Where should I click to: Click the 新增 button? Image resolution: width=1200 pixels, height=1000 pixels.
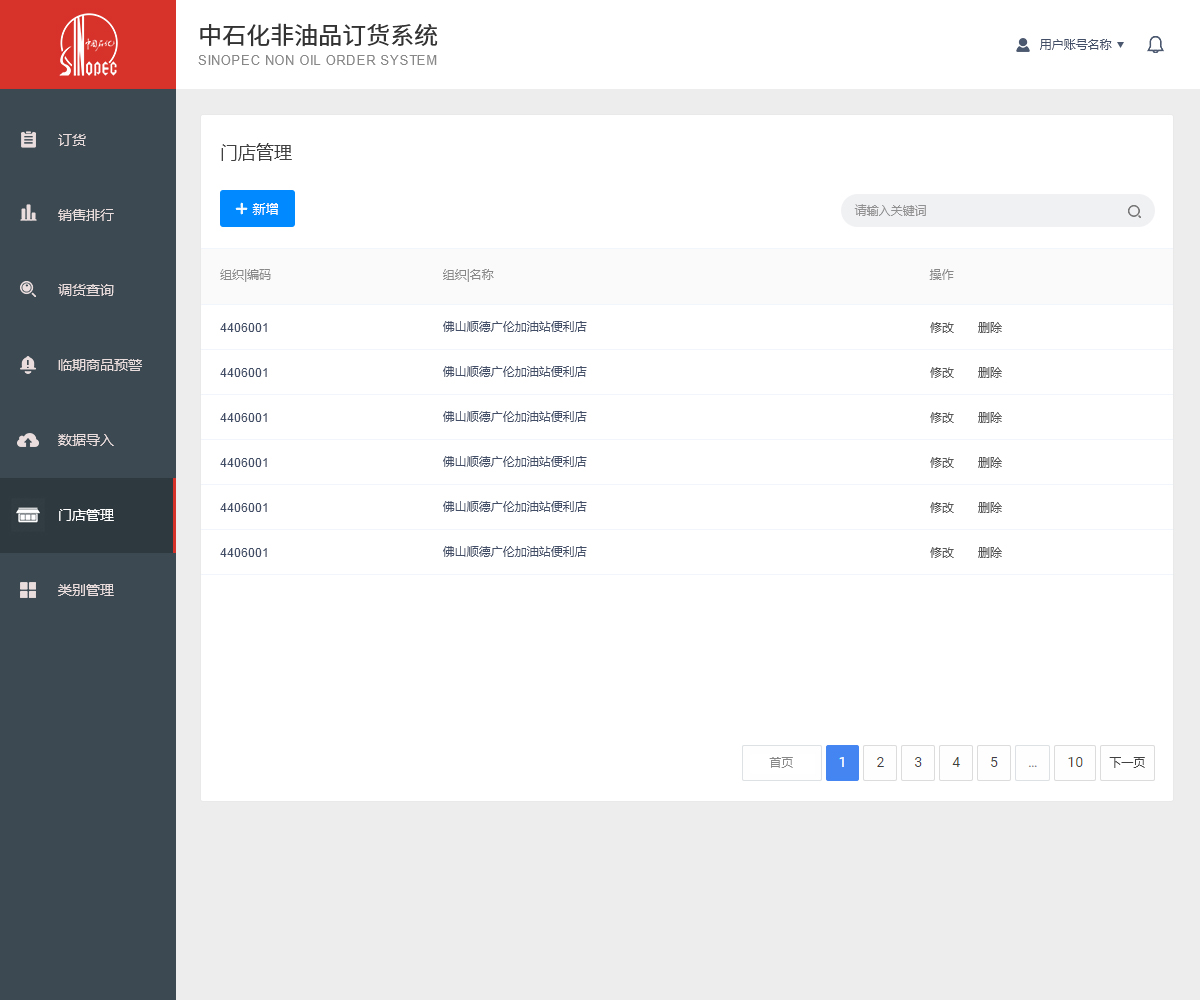(x=257, y=209)
